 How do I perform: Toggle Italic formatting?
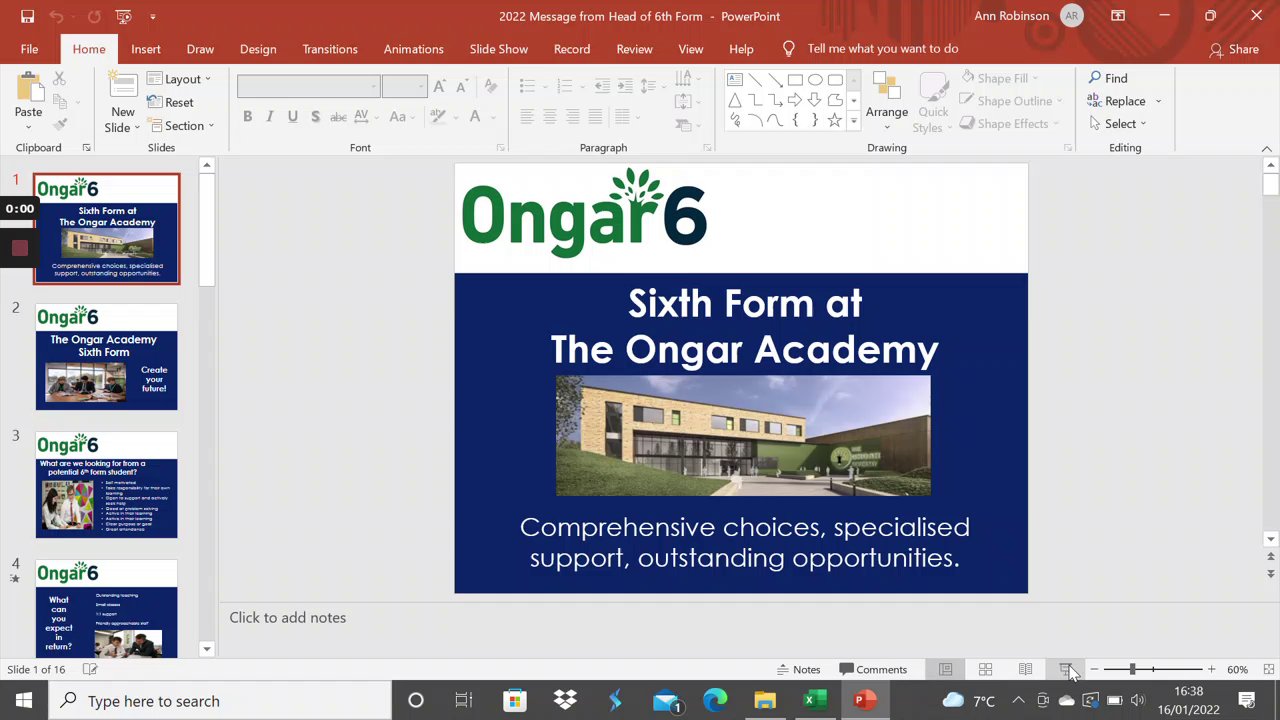269,116
